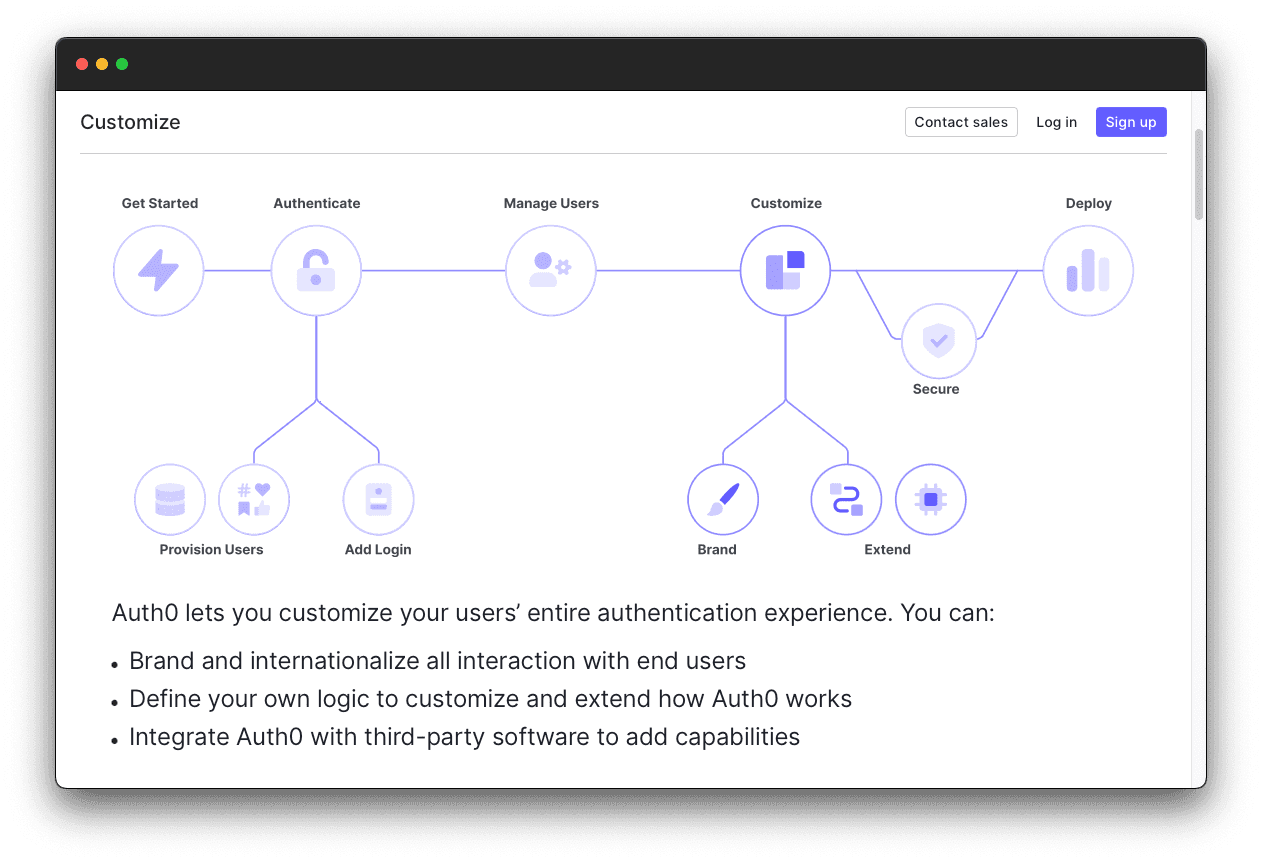Click the Extend processor chip icon
This screenshot has width=1262, height=862.
tap(931, 499)
